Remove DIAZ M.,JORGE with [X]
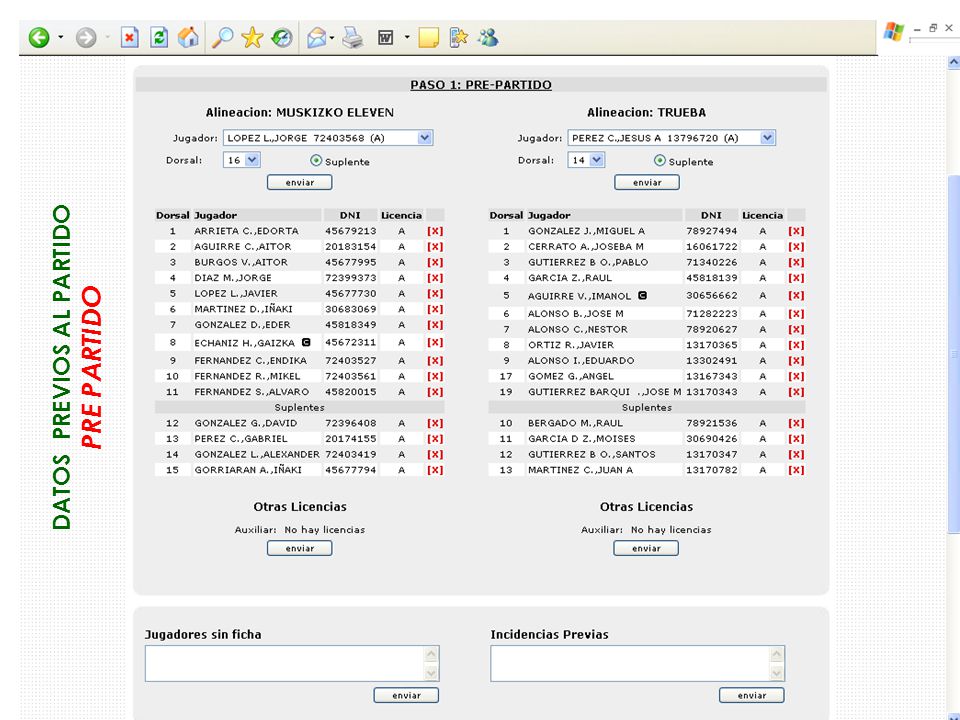 435,278
